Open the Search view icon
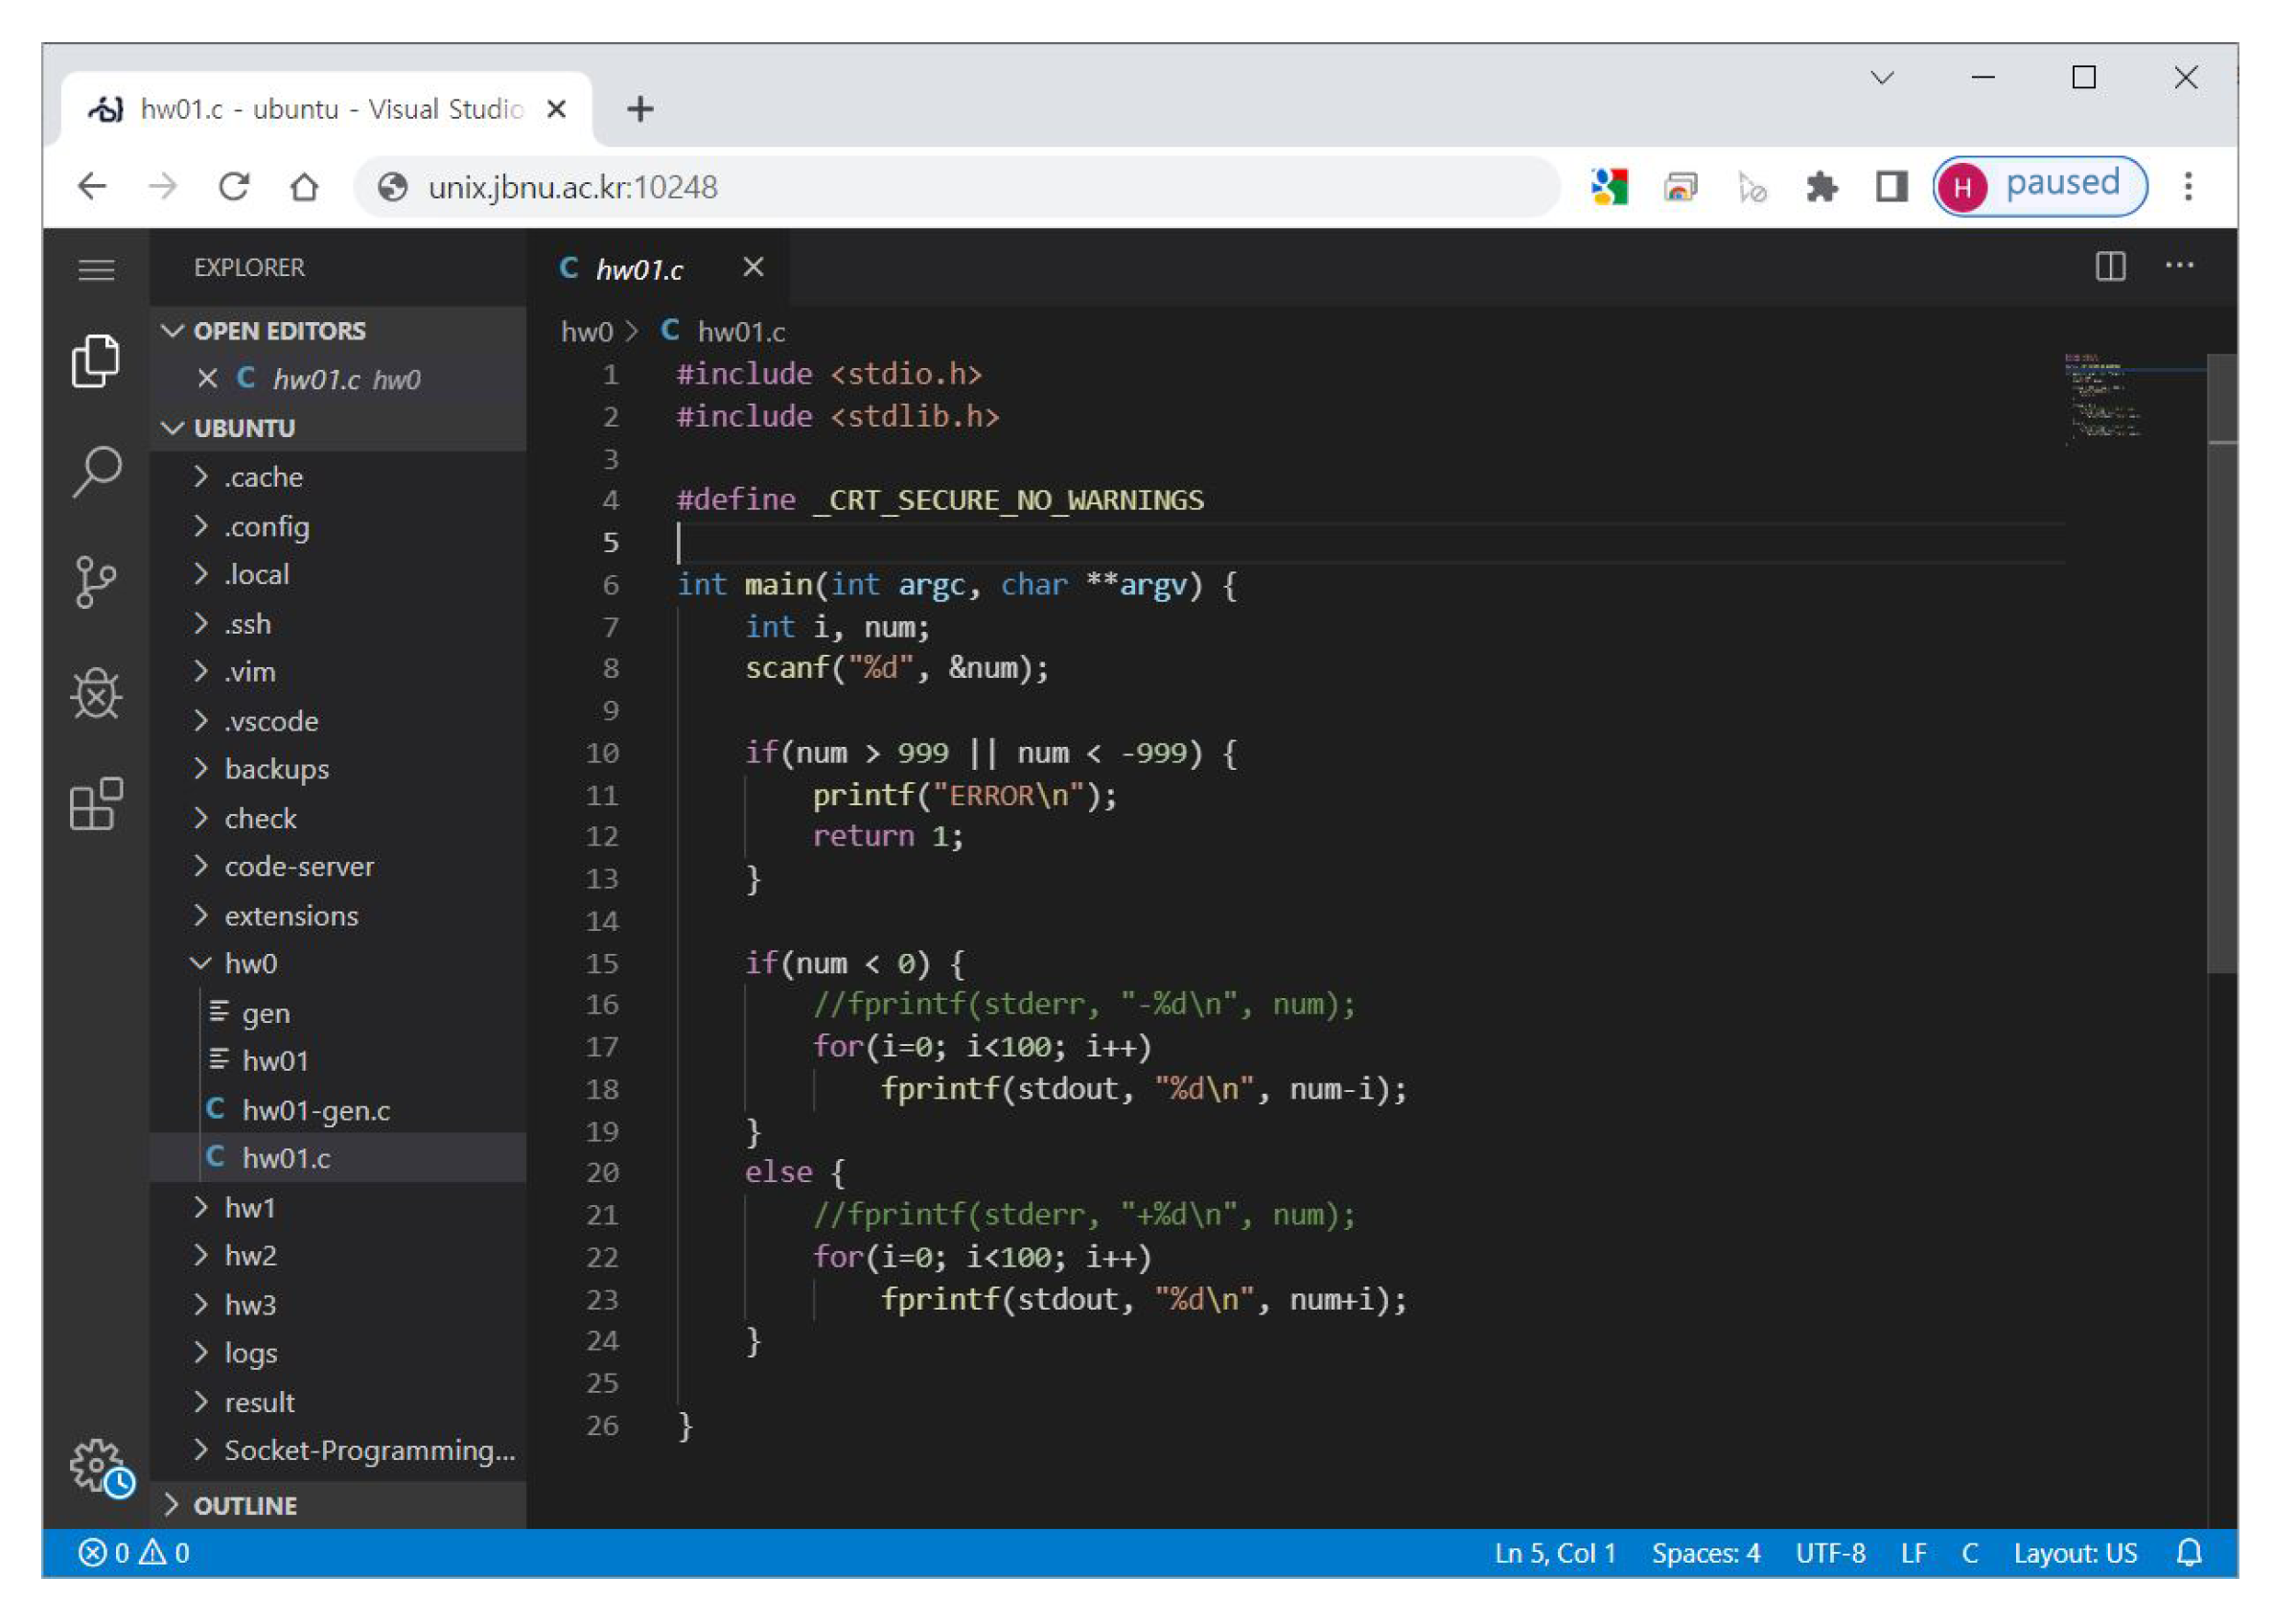Image resolution: width=2273 pixels, height=1624 pixels. coord(96,470)
